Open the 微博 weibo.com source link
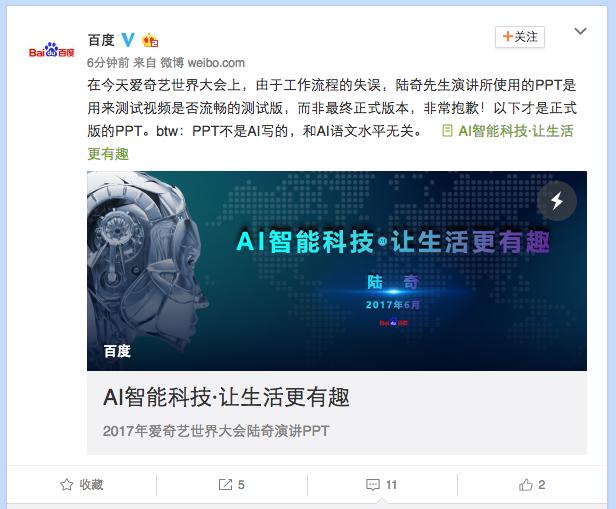 click(x=203, y=62)
